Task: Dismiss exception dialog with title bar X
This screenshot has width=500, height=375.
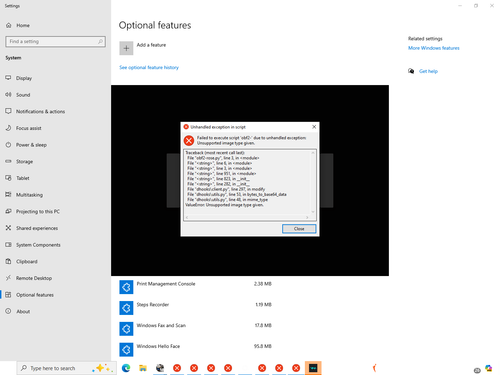Action: [314, 127]
